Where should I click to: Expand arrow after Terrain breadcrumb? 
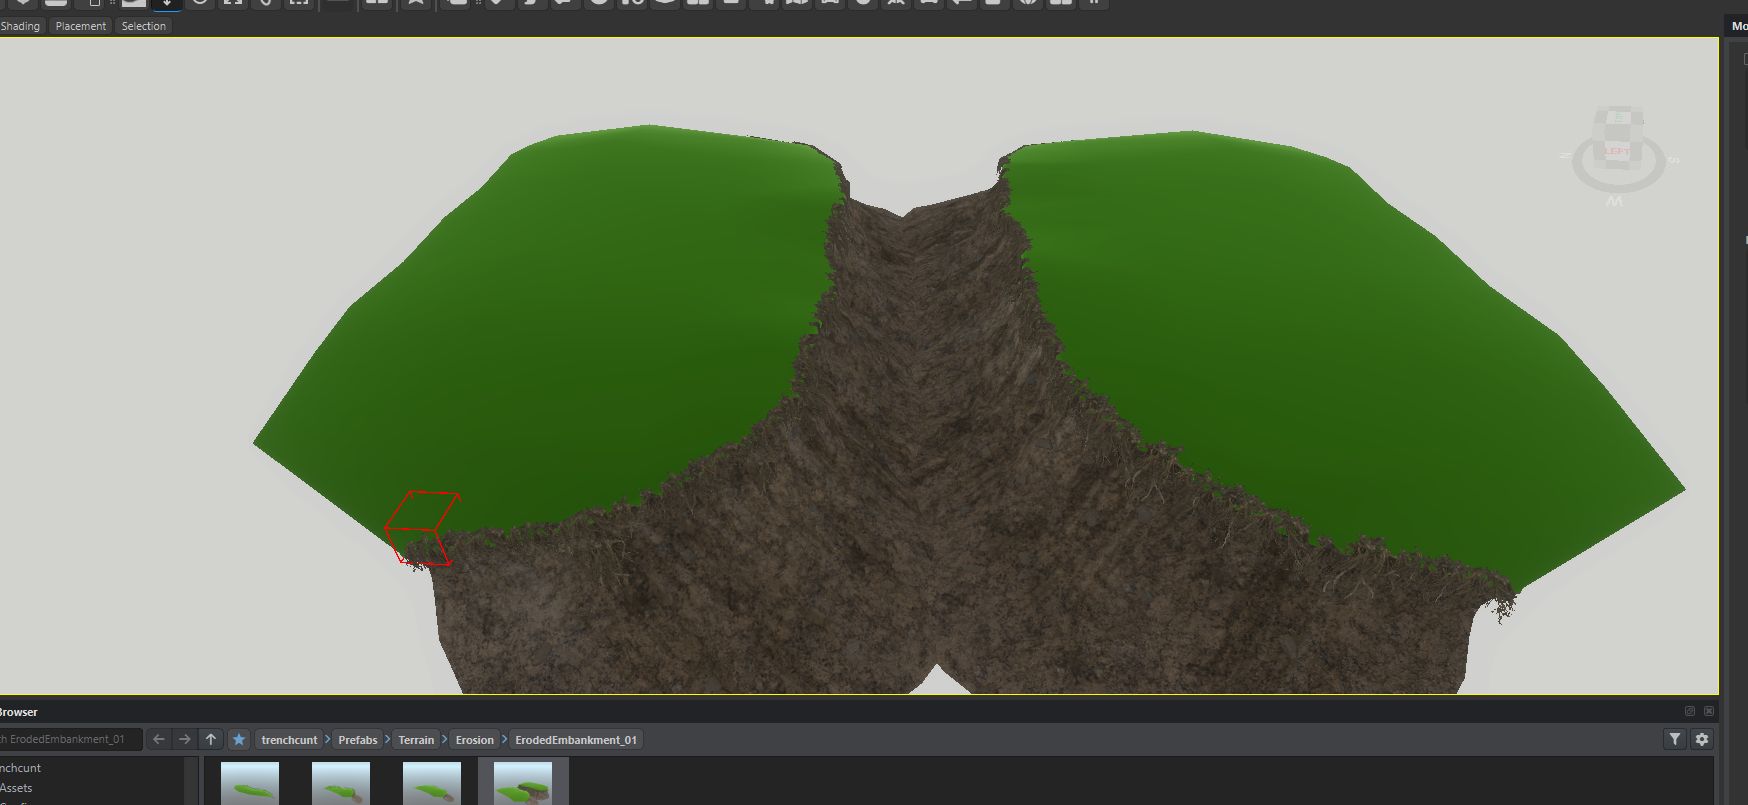coord(445,740)
